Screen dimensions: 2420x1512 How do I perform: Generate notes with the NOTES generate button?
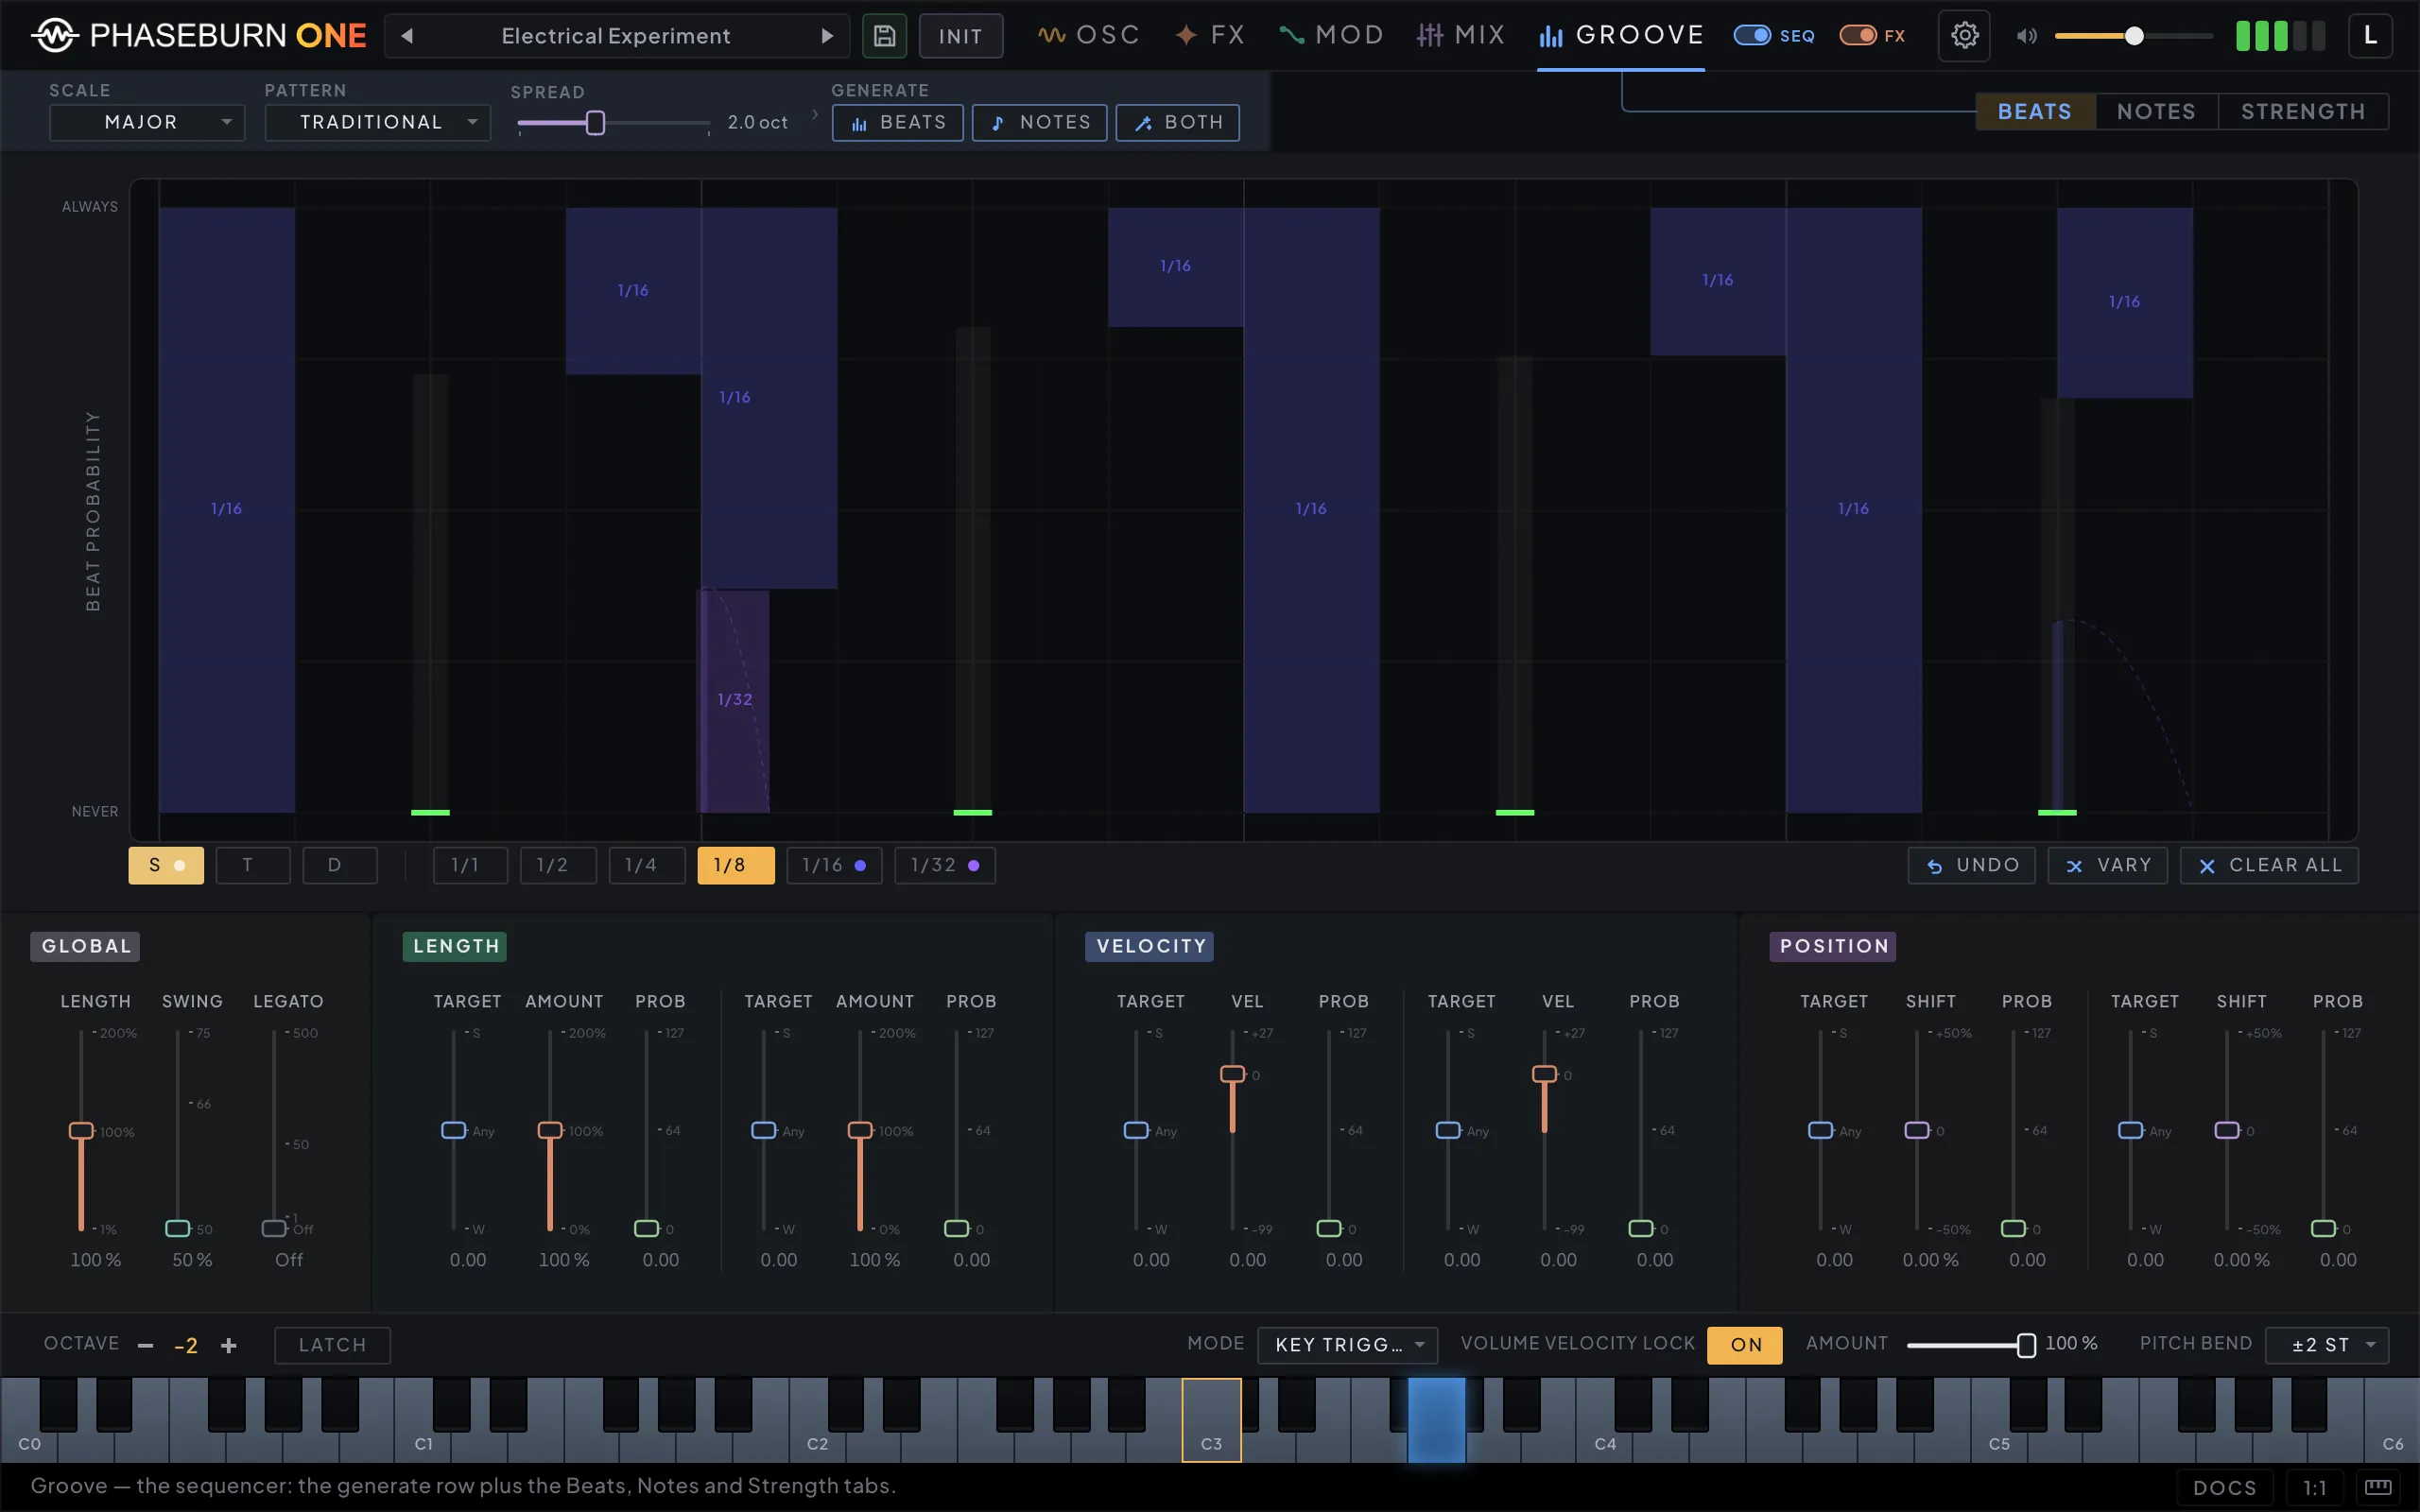[x=1040, y=123]
